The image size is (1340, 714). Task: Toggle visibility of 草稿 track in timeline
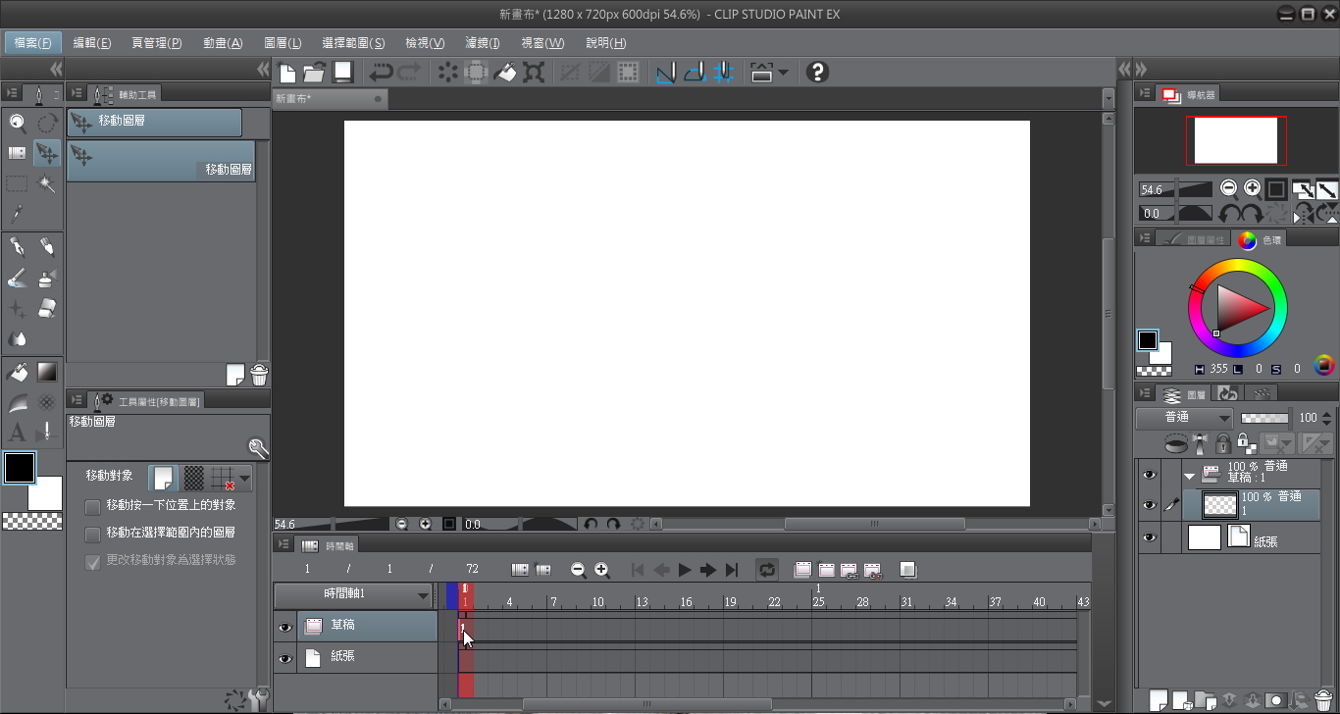(285, 627)
